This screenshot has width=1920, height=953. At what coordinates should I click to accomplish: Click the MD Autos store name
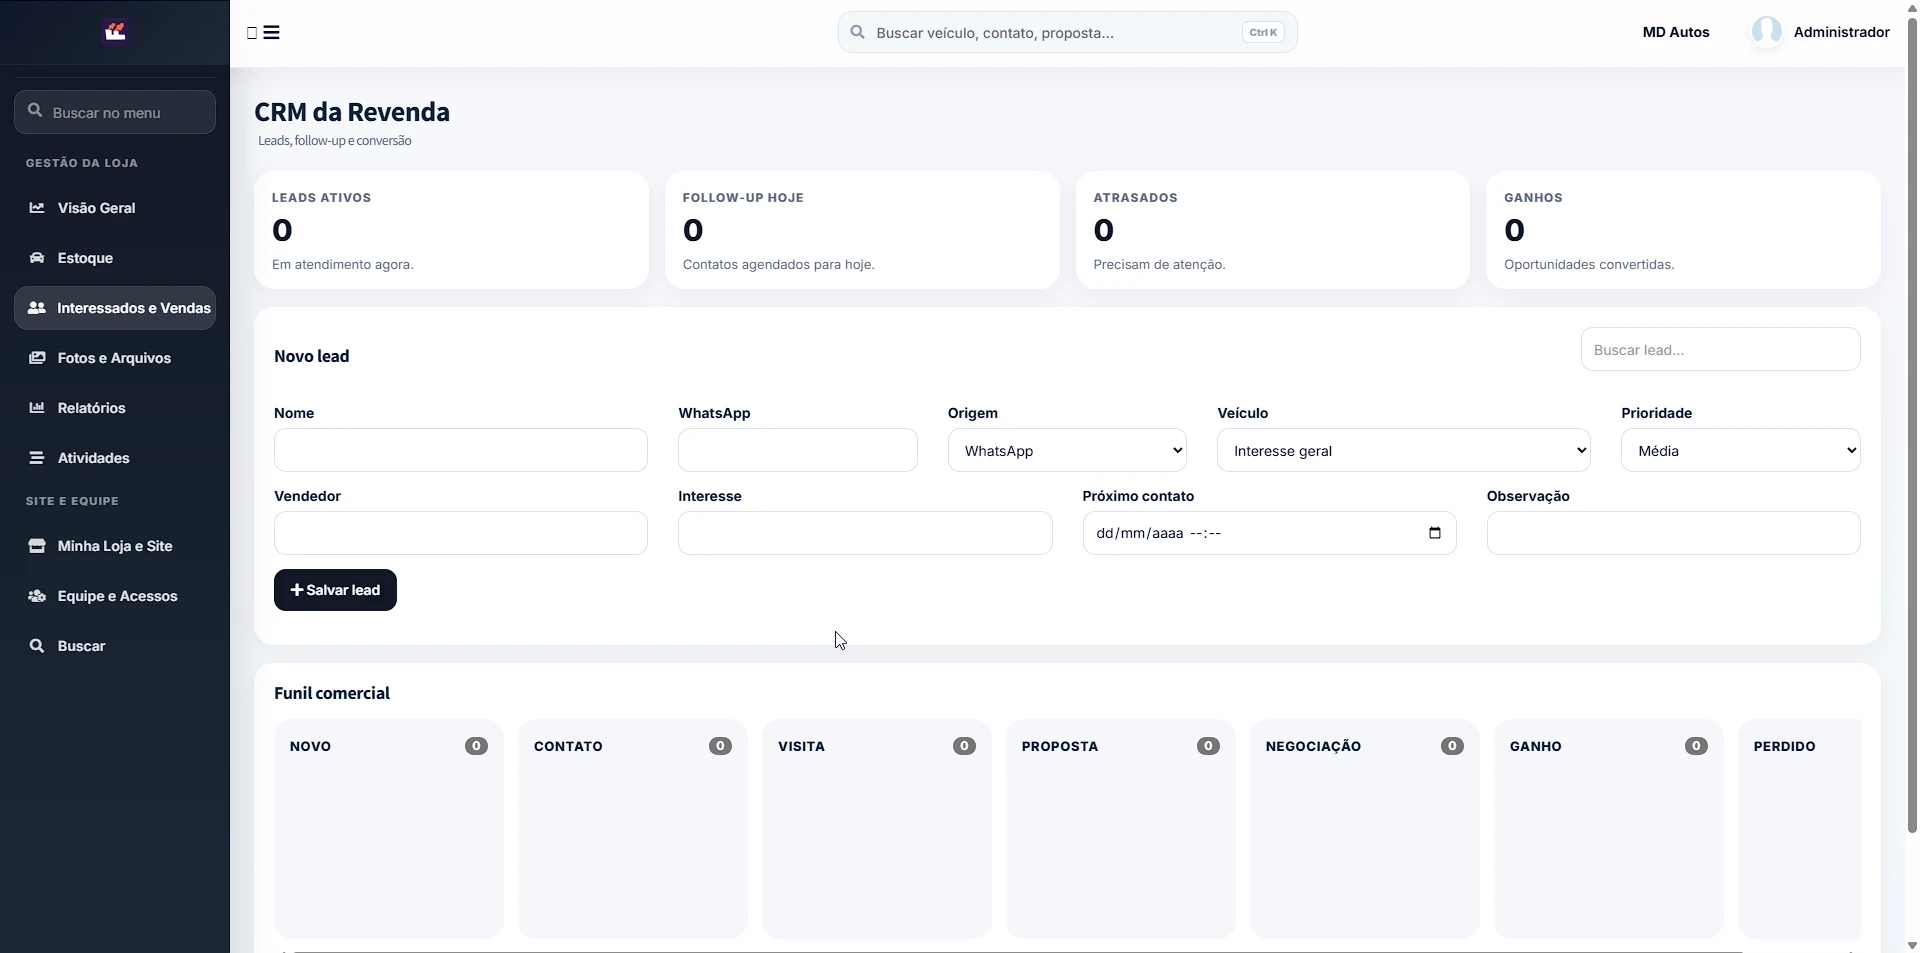1676,32
